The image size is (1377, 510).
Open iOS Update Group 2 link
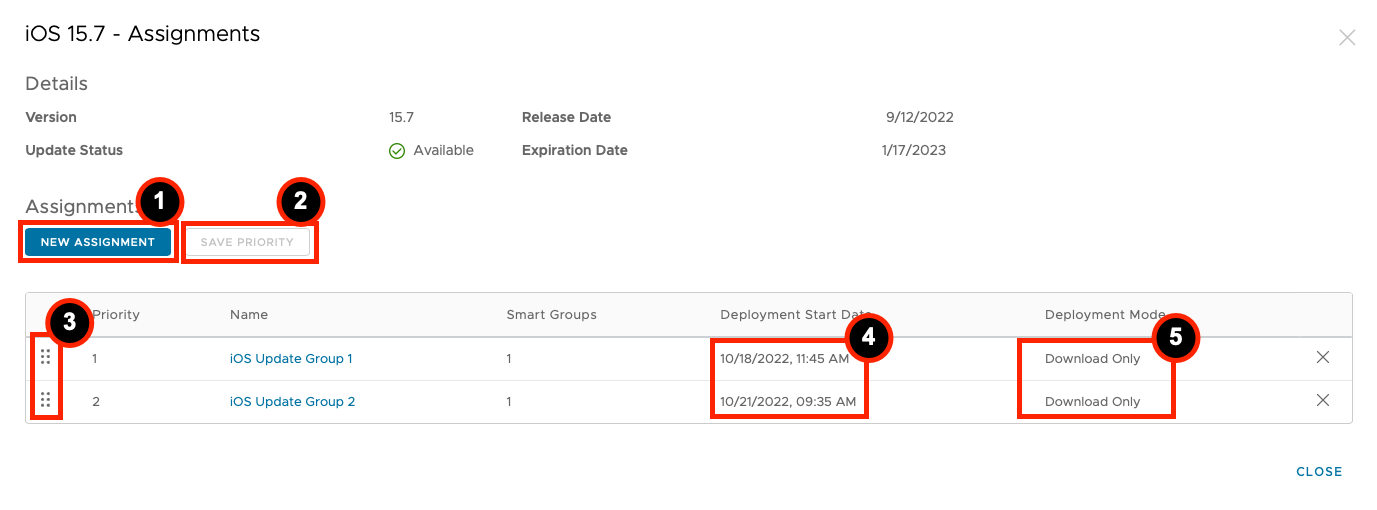coord(292,402)
